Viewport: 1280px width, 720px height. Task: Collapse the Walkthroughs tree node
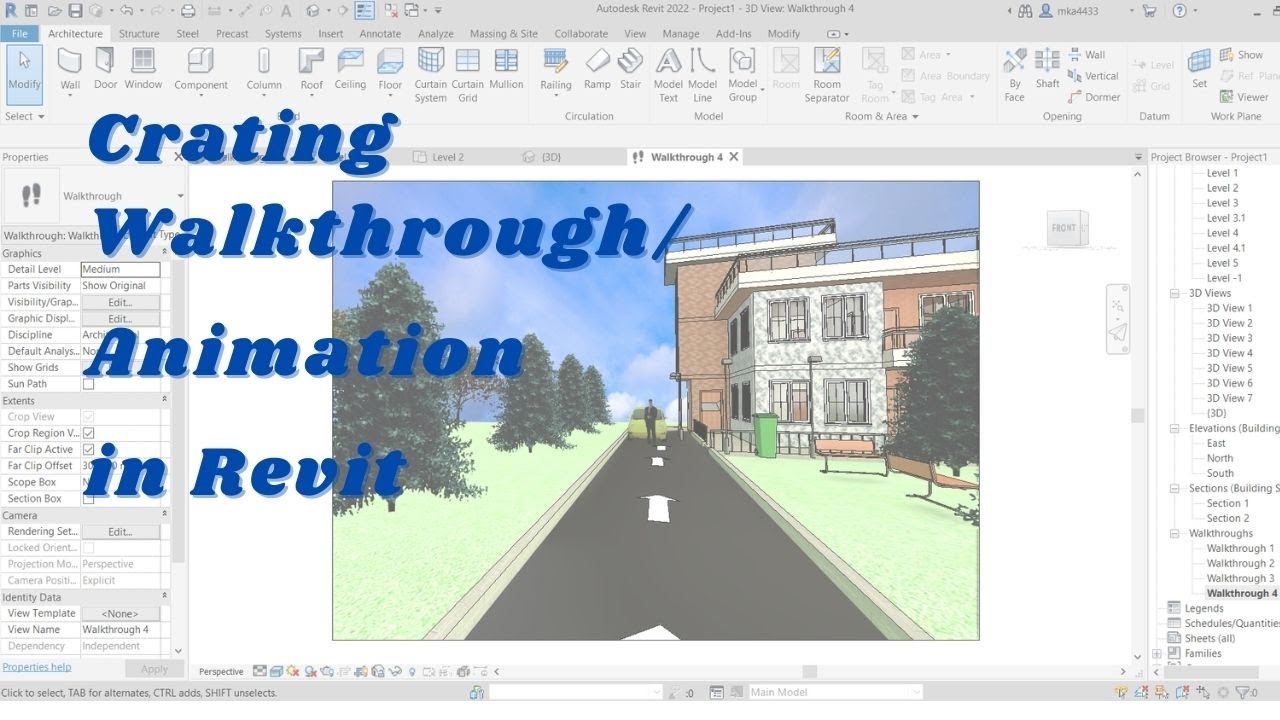coord(1174,533)
